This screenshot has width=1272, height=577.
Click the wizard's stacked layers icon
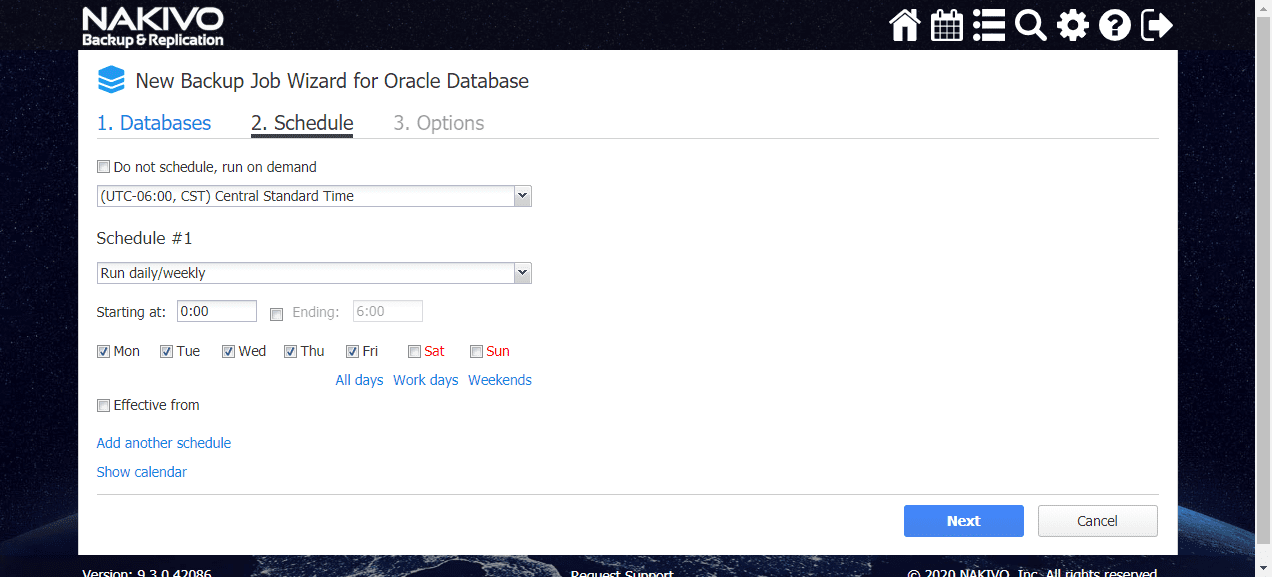(111, 79)
